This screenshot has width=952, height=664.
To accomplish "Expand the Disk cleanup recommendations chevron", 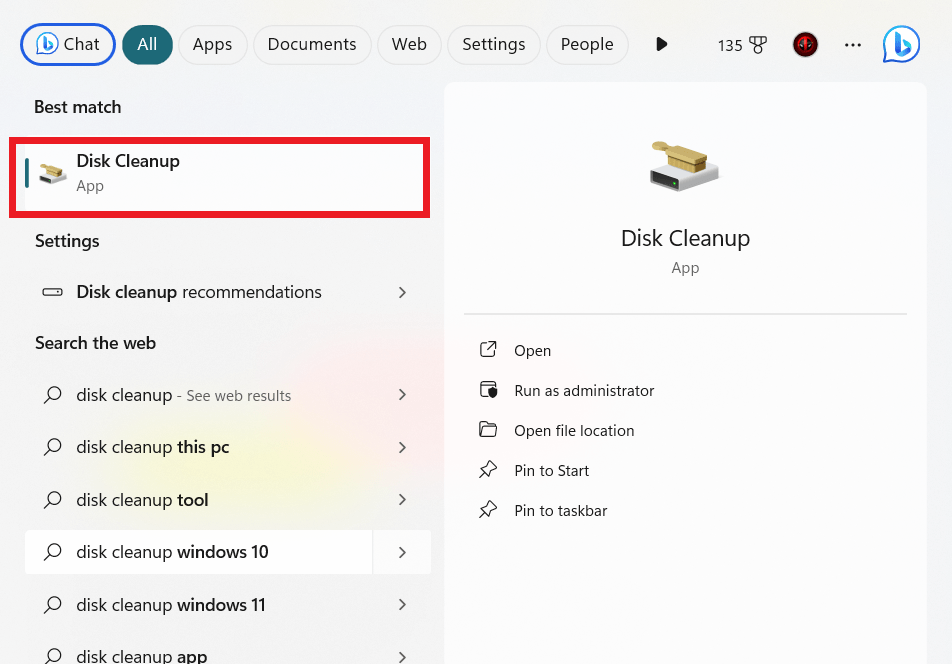I will click(402, 293).
